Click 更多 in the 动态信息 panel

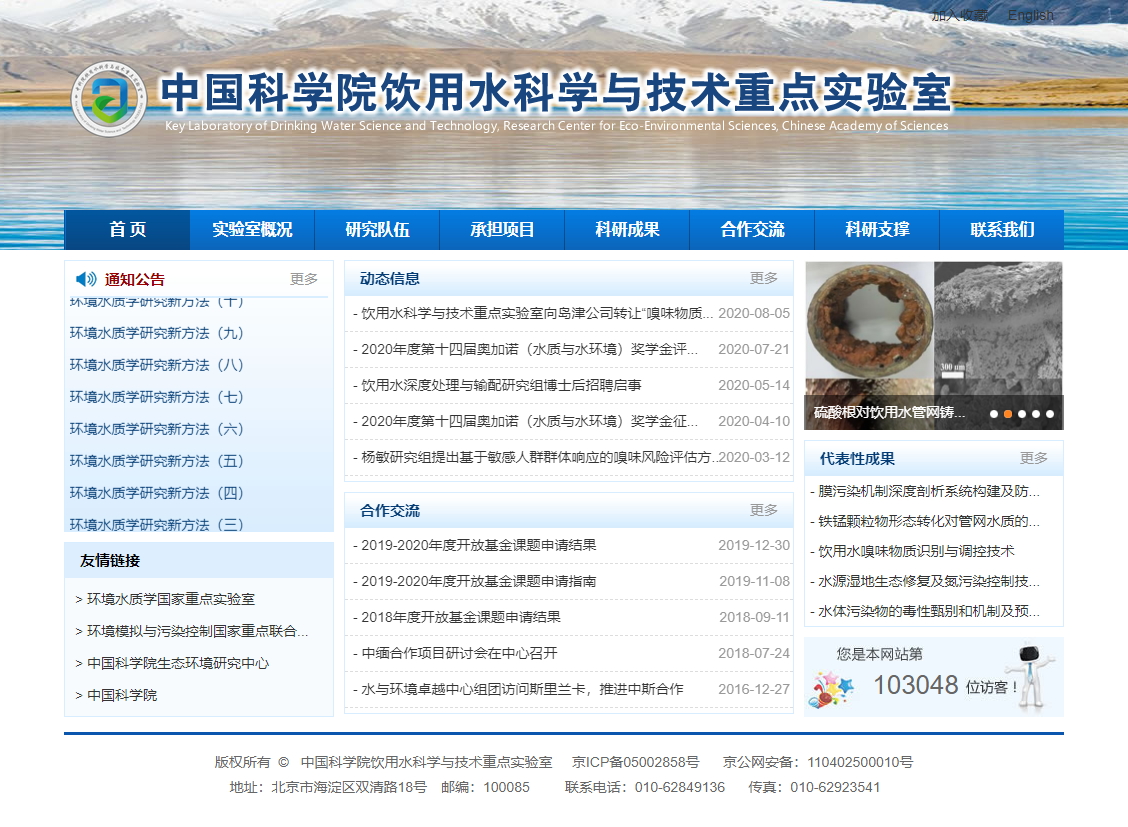click(763, 278)
